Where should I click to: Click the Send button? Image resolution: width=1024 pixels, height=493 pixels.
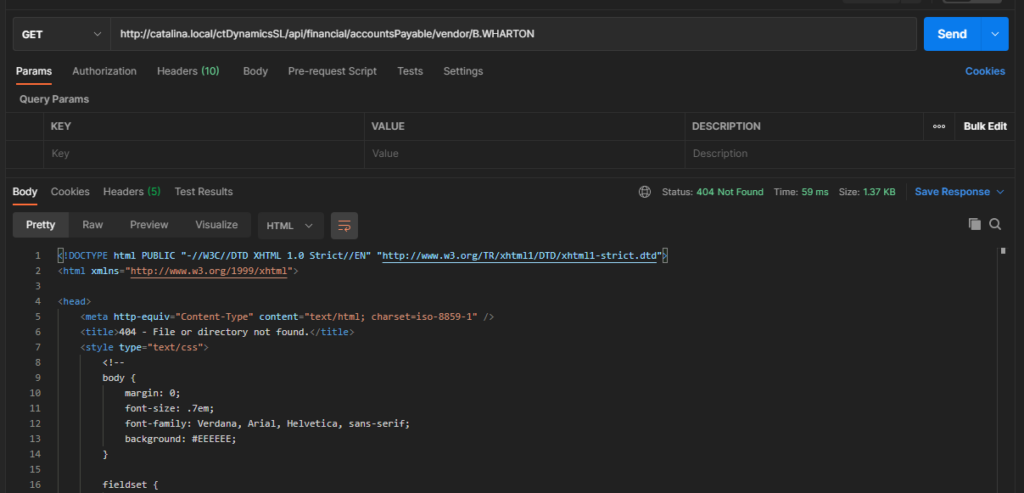(x=952, y=34)
